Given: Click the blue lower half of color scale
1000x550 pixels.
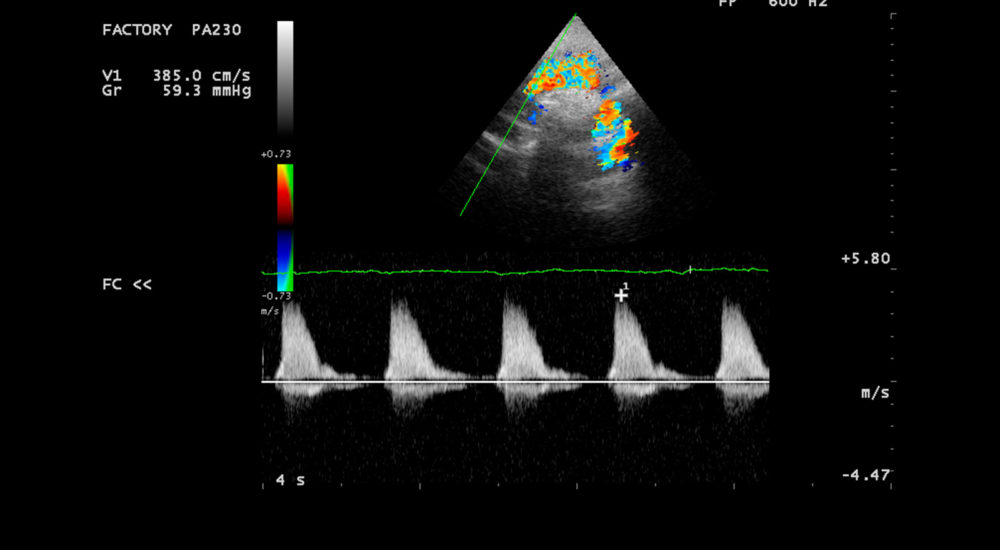Looking at the screenshot, I should coord(285,259).
